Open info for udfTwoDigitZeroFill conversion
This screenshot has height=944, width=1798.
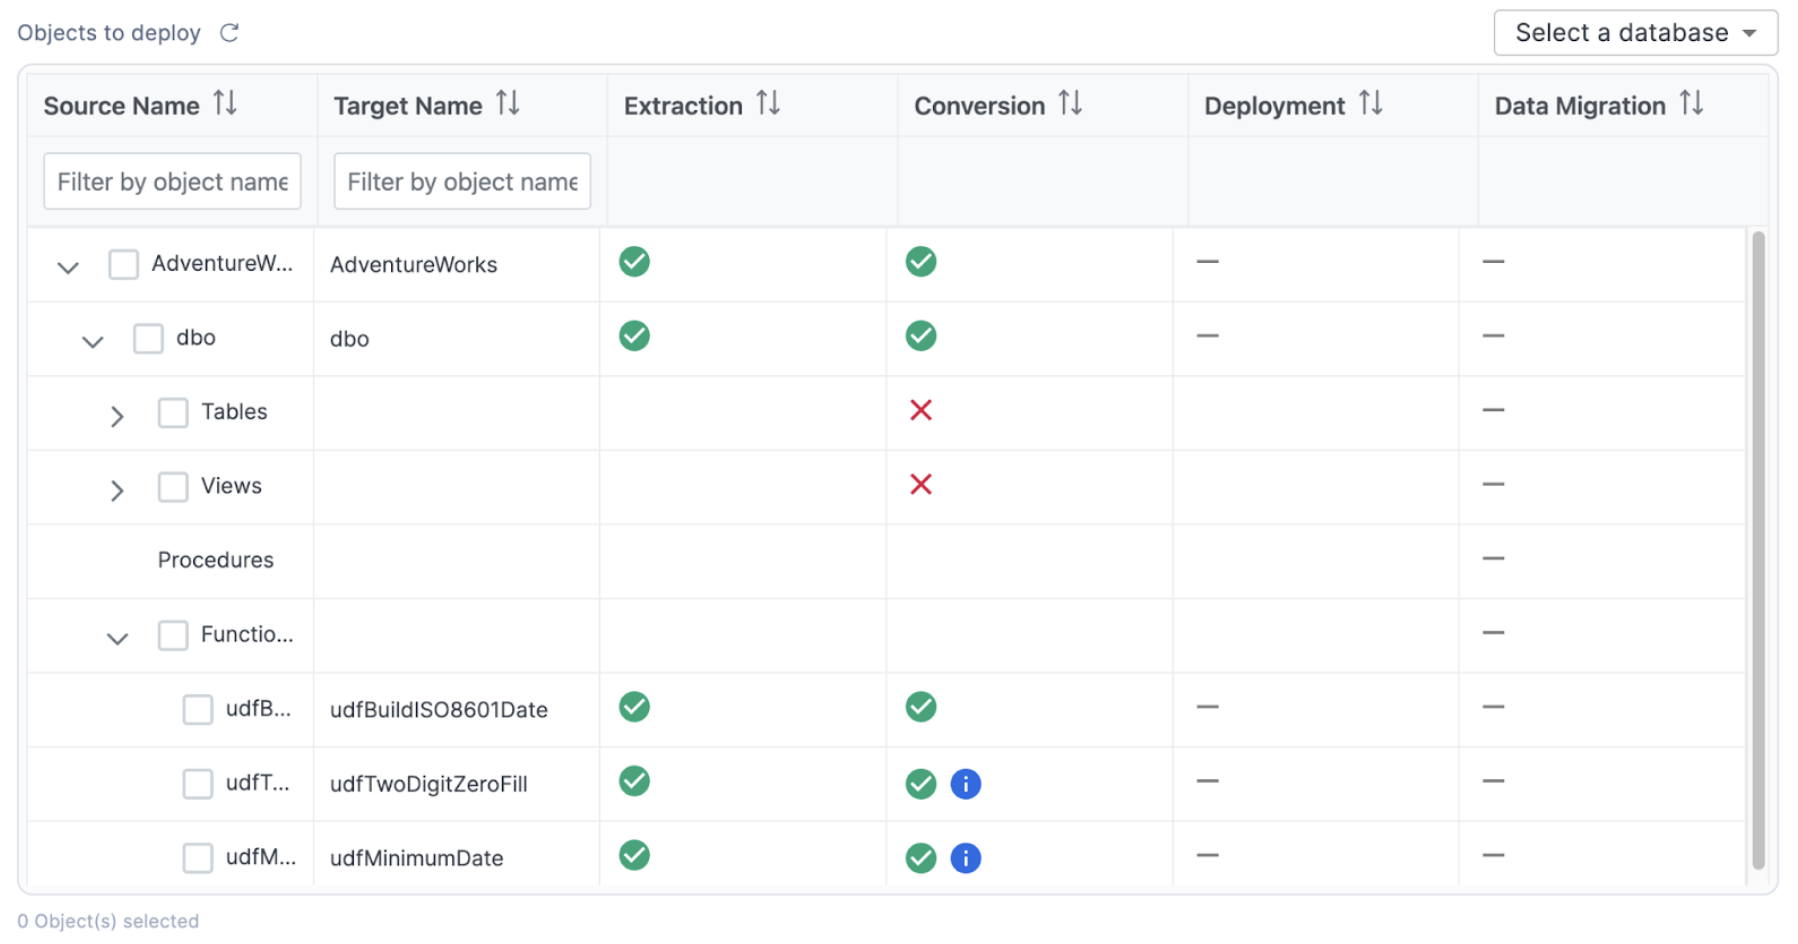point(965,784)
